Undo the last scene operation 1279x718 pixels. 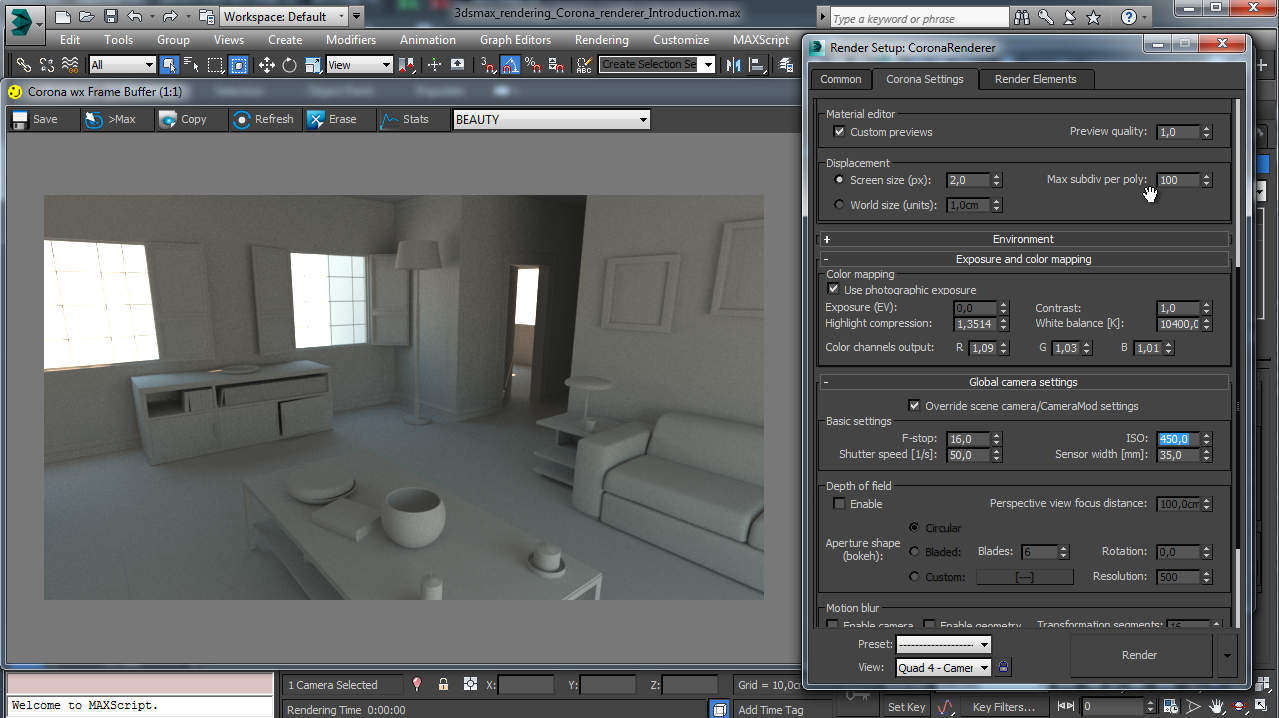pos(134,17)
